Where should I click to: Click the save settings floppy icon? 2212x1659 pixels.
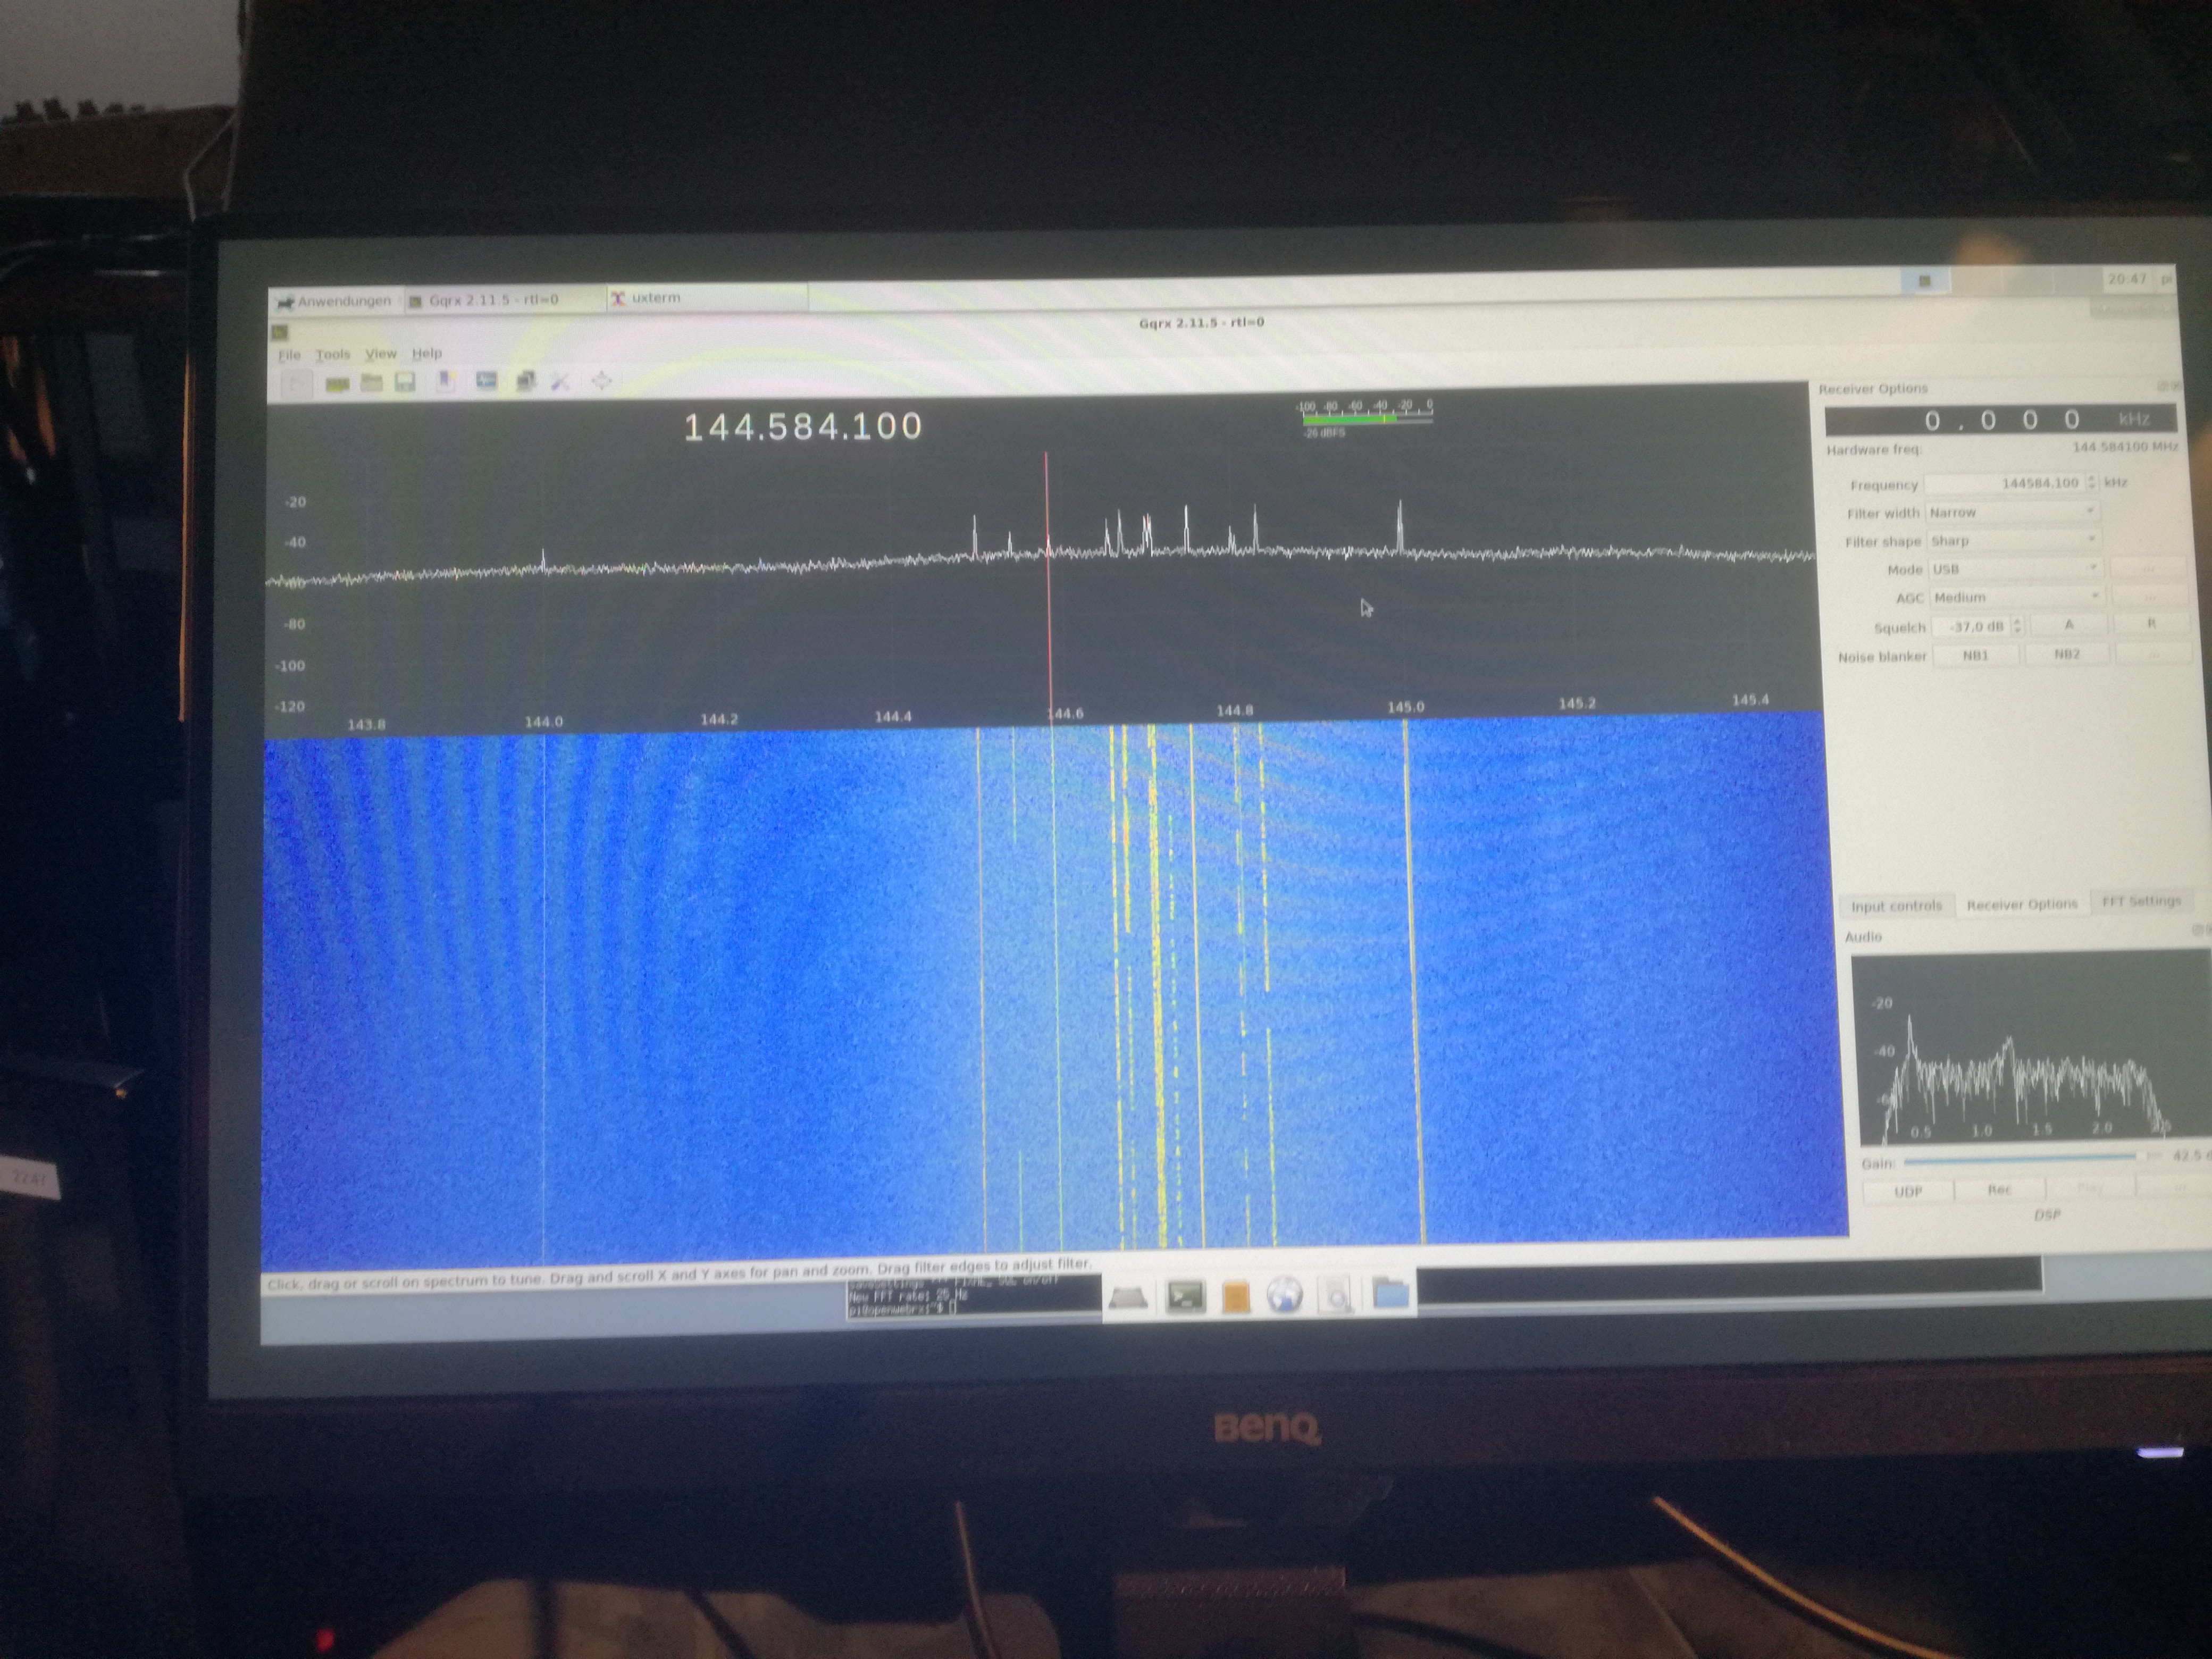point(405,382)
